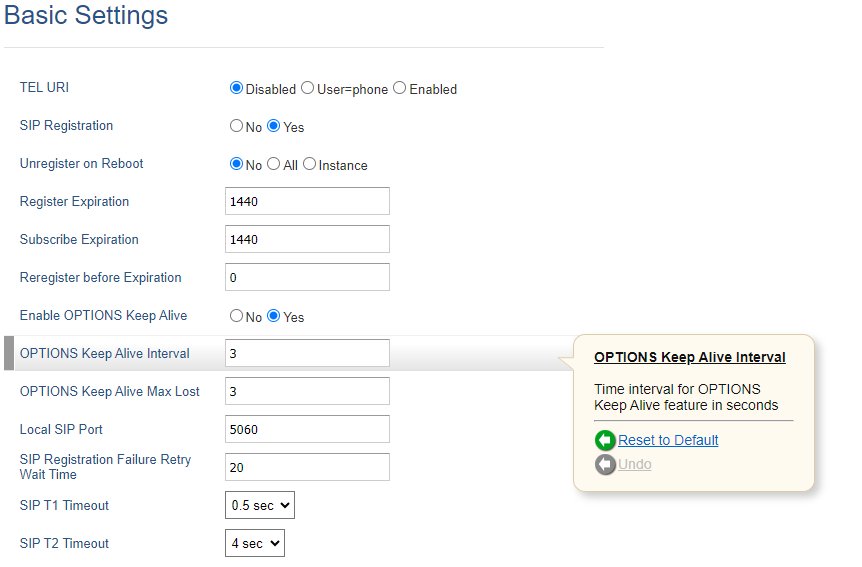Viewport: 862px width, 567px height.
Task: Click the gray Undo arrow icon
Action: click(x=605, y=464)
